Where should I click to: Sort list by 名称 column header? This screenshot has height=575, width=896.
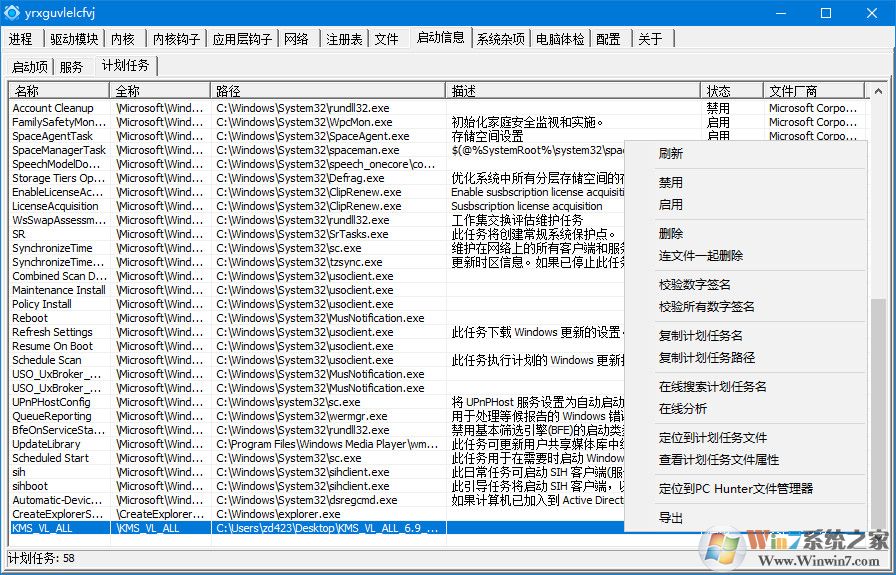[x=60, y=91]
